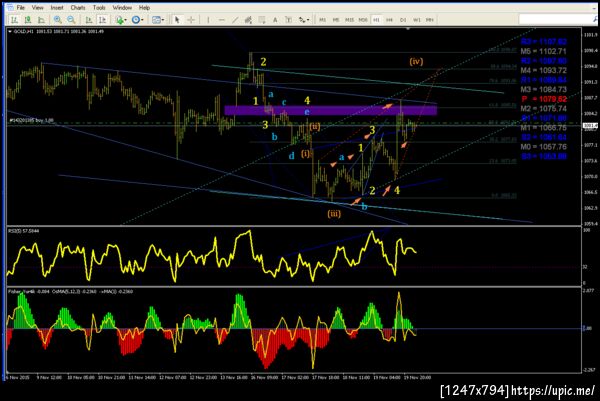Expand the templates dropdown arrow
The height and width of the screenshot is (401, 600).
pos(163,20)
